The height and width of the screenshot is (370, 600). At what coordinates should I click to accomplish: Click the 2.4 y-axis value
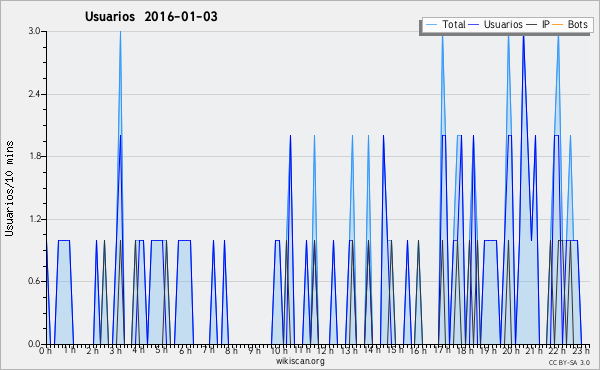(34, 94)
